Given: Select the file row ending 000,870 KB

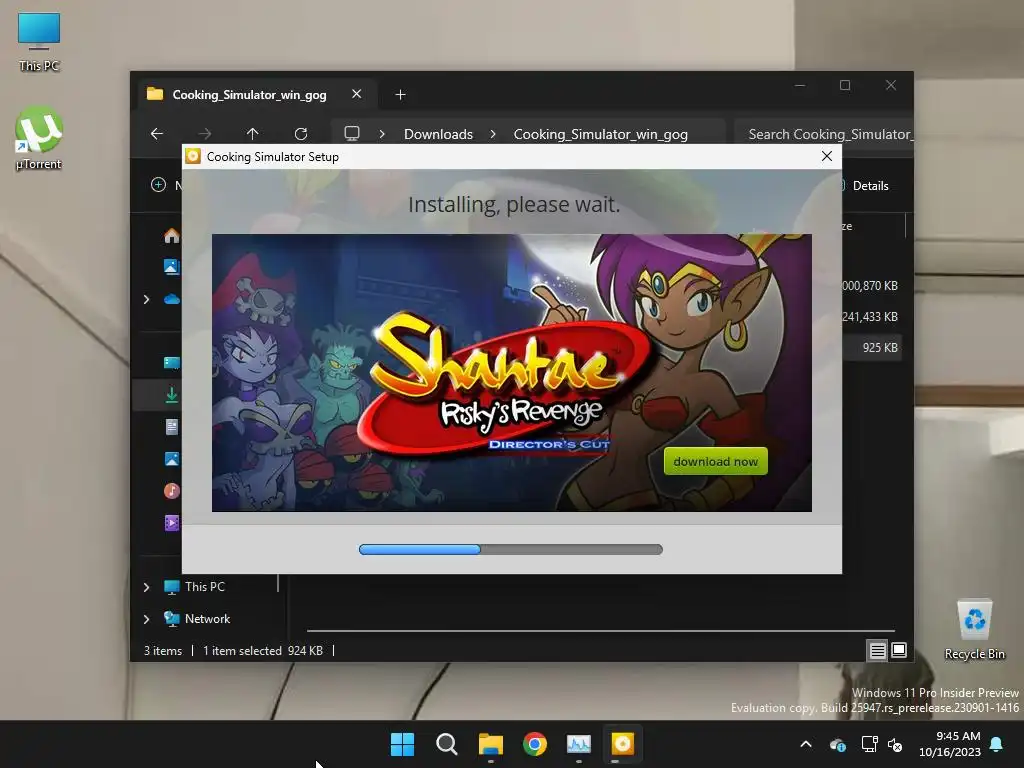Looking at the screenshot, I should (872, 285).
